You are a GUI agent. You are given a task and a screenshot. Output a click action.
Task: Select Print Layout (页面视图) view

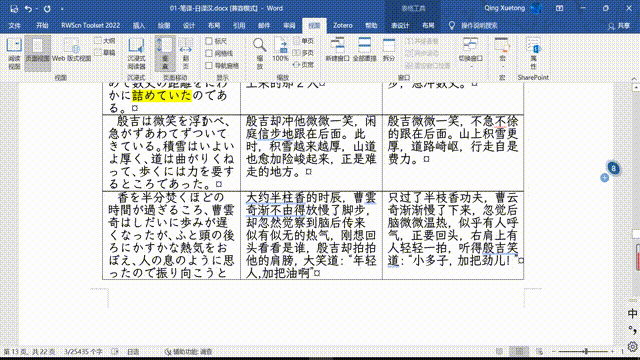[x=38, y=53]
